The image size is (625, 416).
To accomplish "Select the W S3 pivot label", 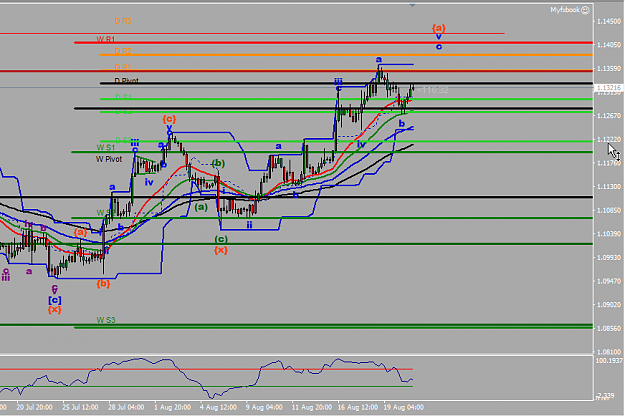I will [106, 320].
